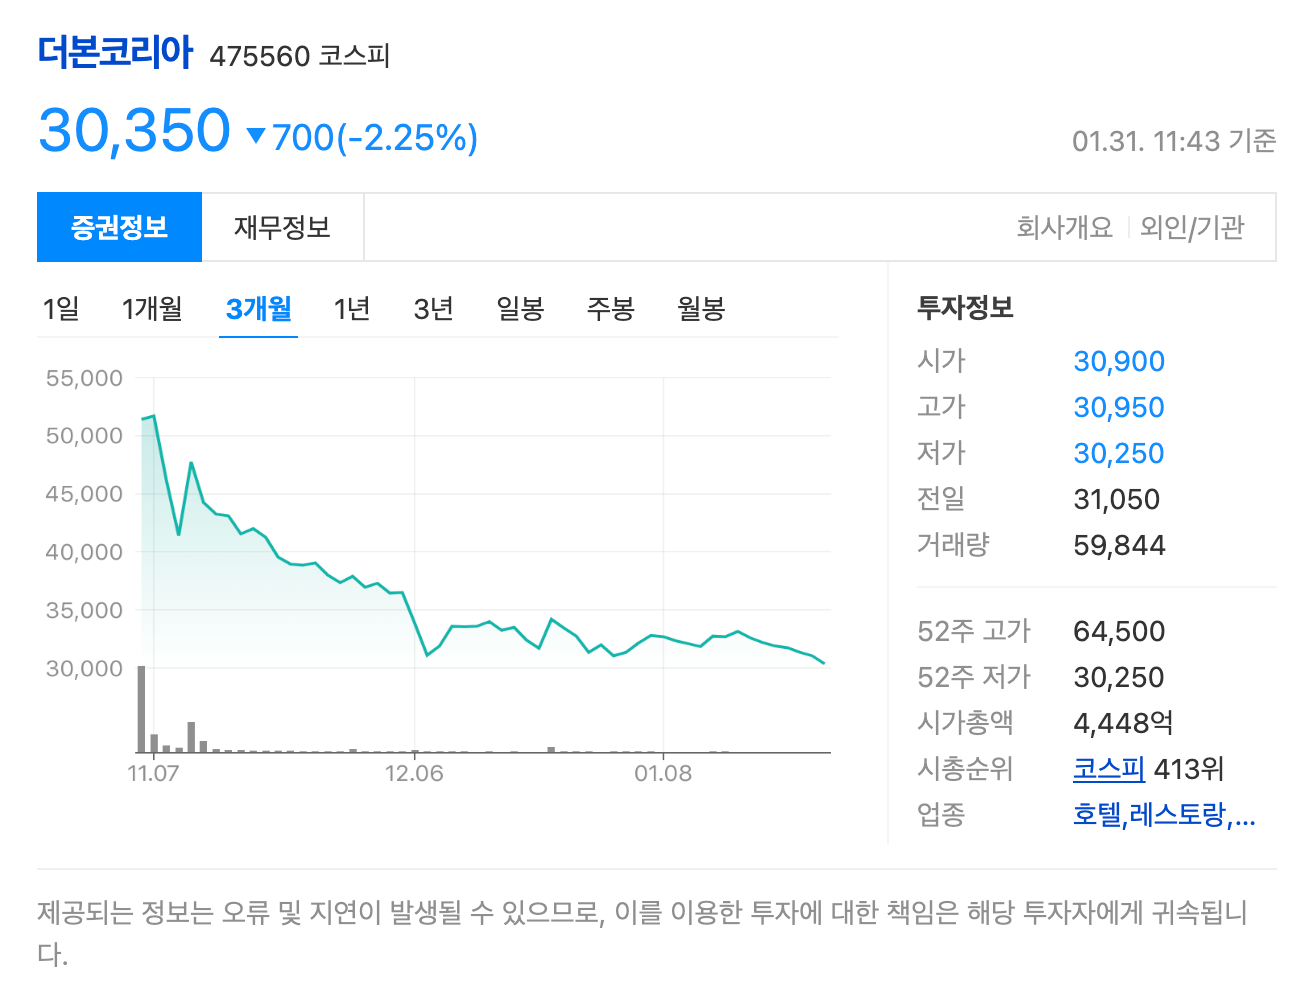Click the 고가 30,950 high price link

click(1118, 407)
